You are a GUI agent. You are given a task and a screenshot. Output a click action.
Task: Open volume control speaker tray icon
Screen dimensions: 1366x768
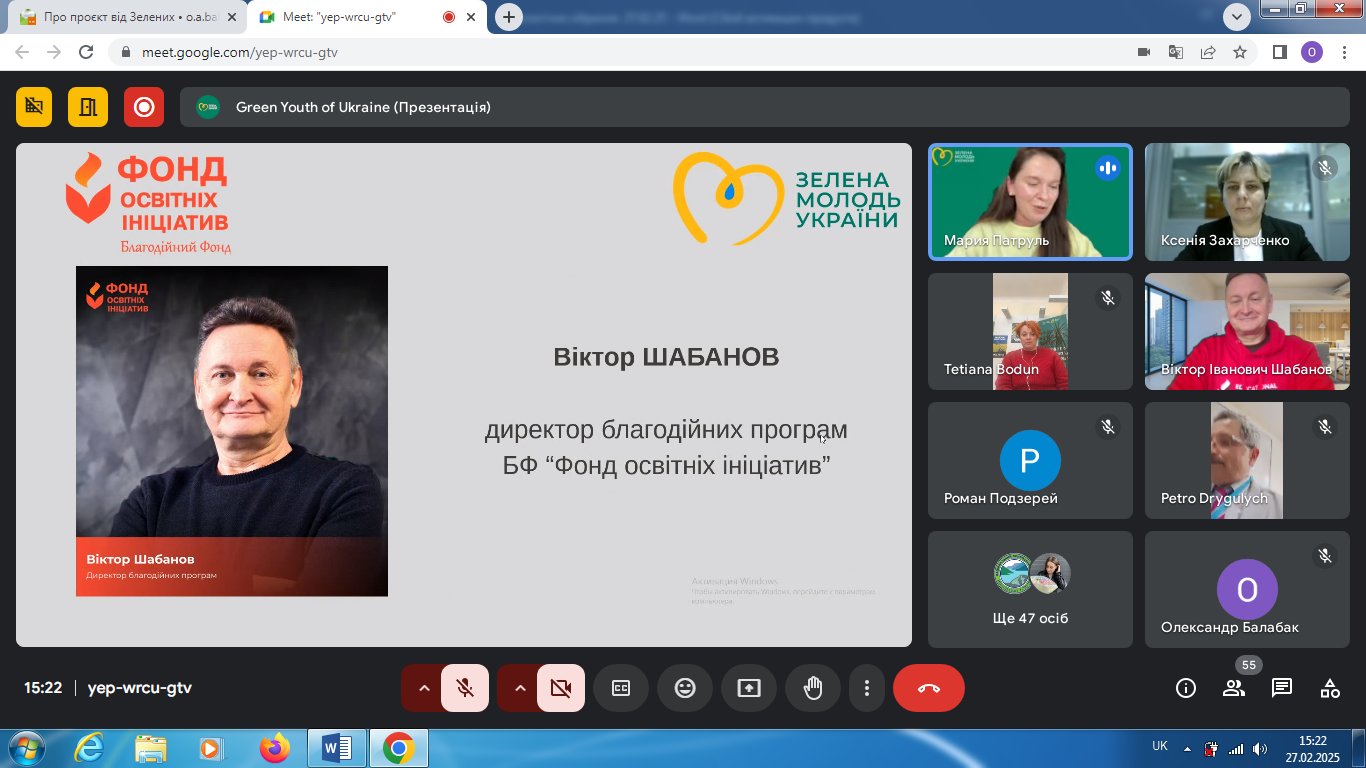(x=1260, y=748)
